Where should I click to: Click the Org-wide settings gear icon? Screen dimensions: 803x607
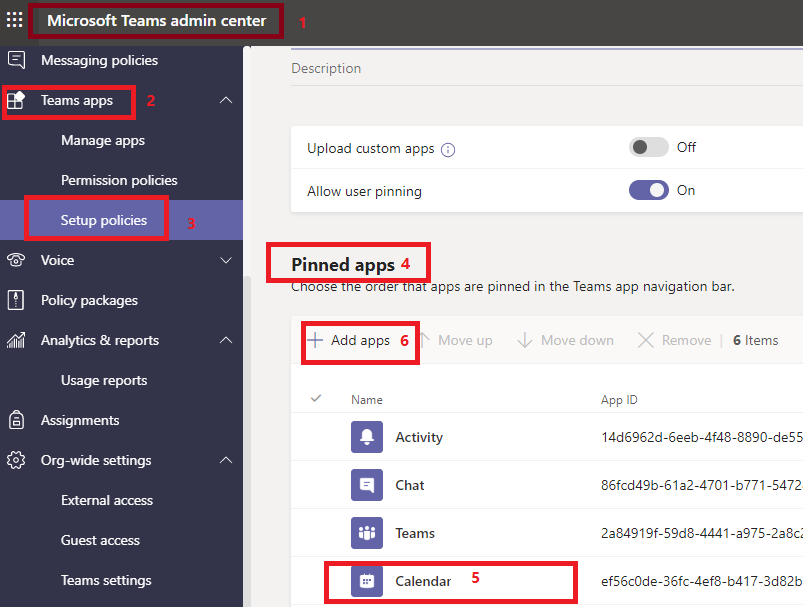(16, 460)
